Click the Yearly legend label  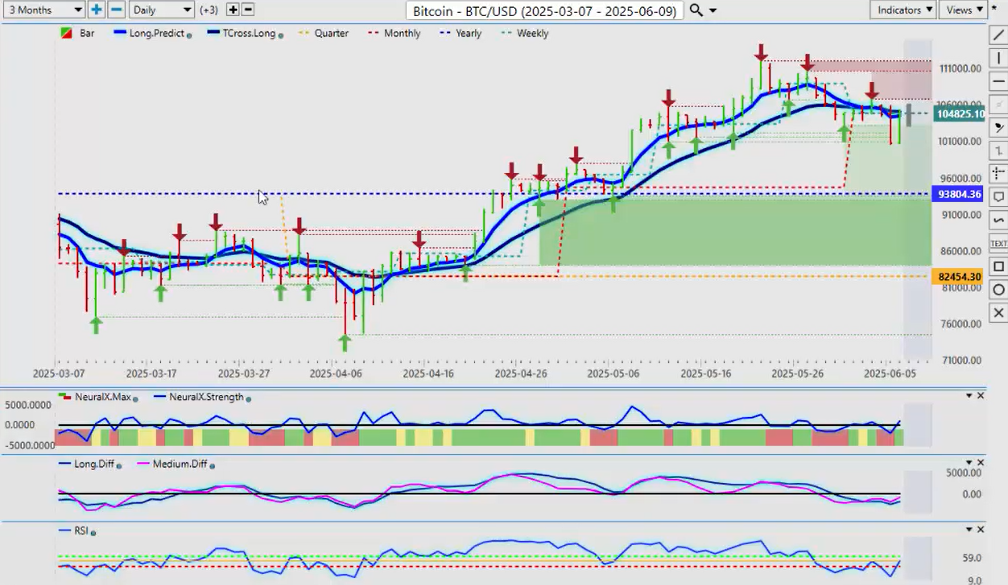[468, 33]
